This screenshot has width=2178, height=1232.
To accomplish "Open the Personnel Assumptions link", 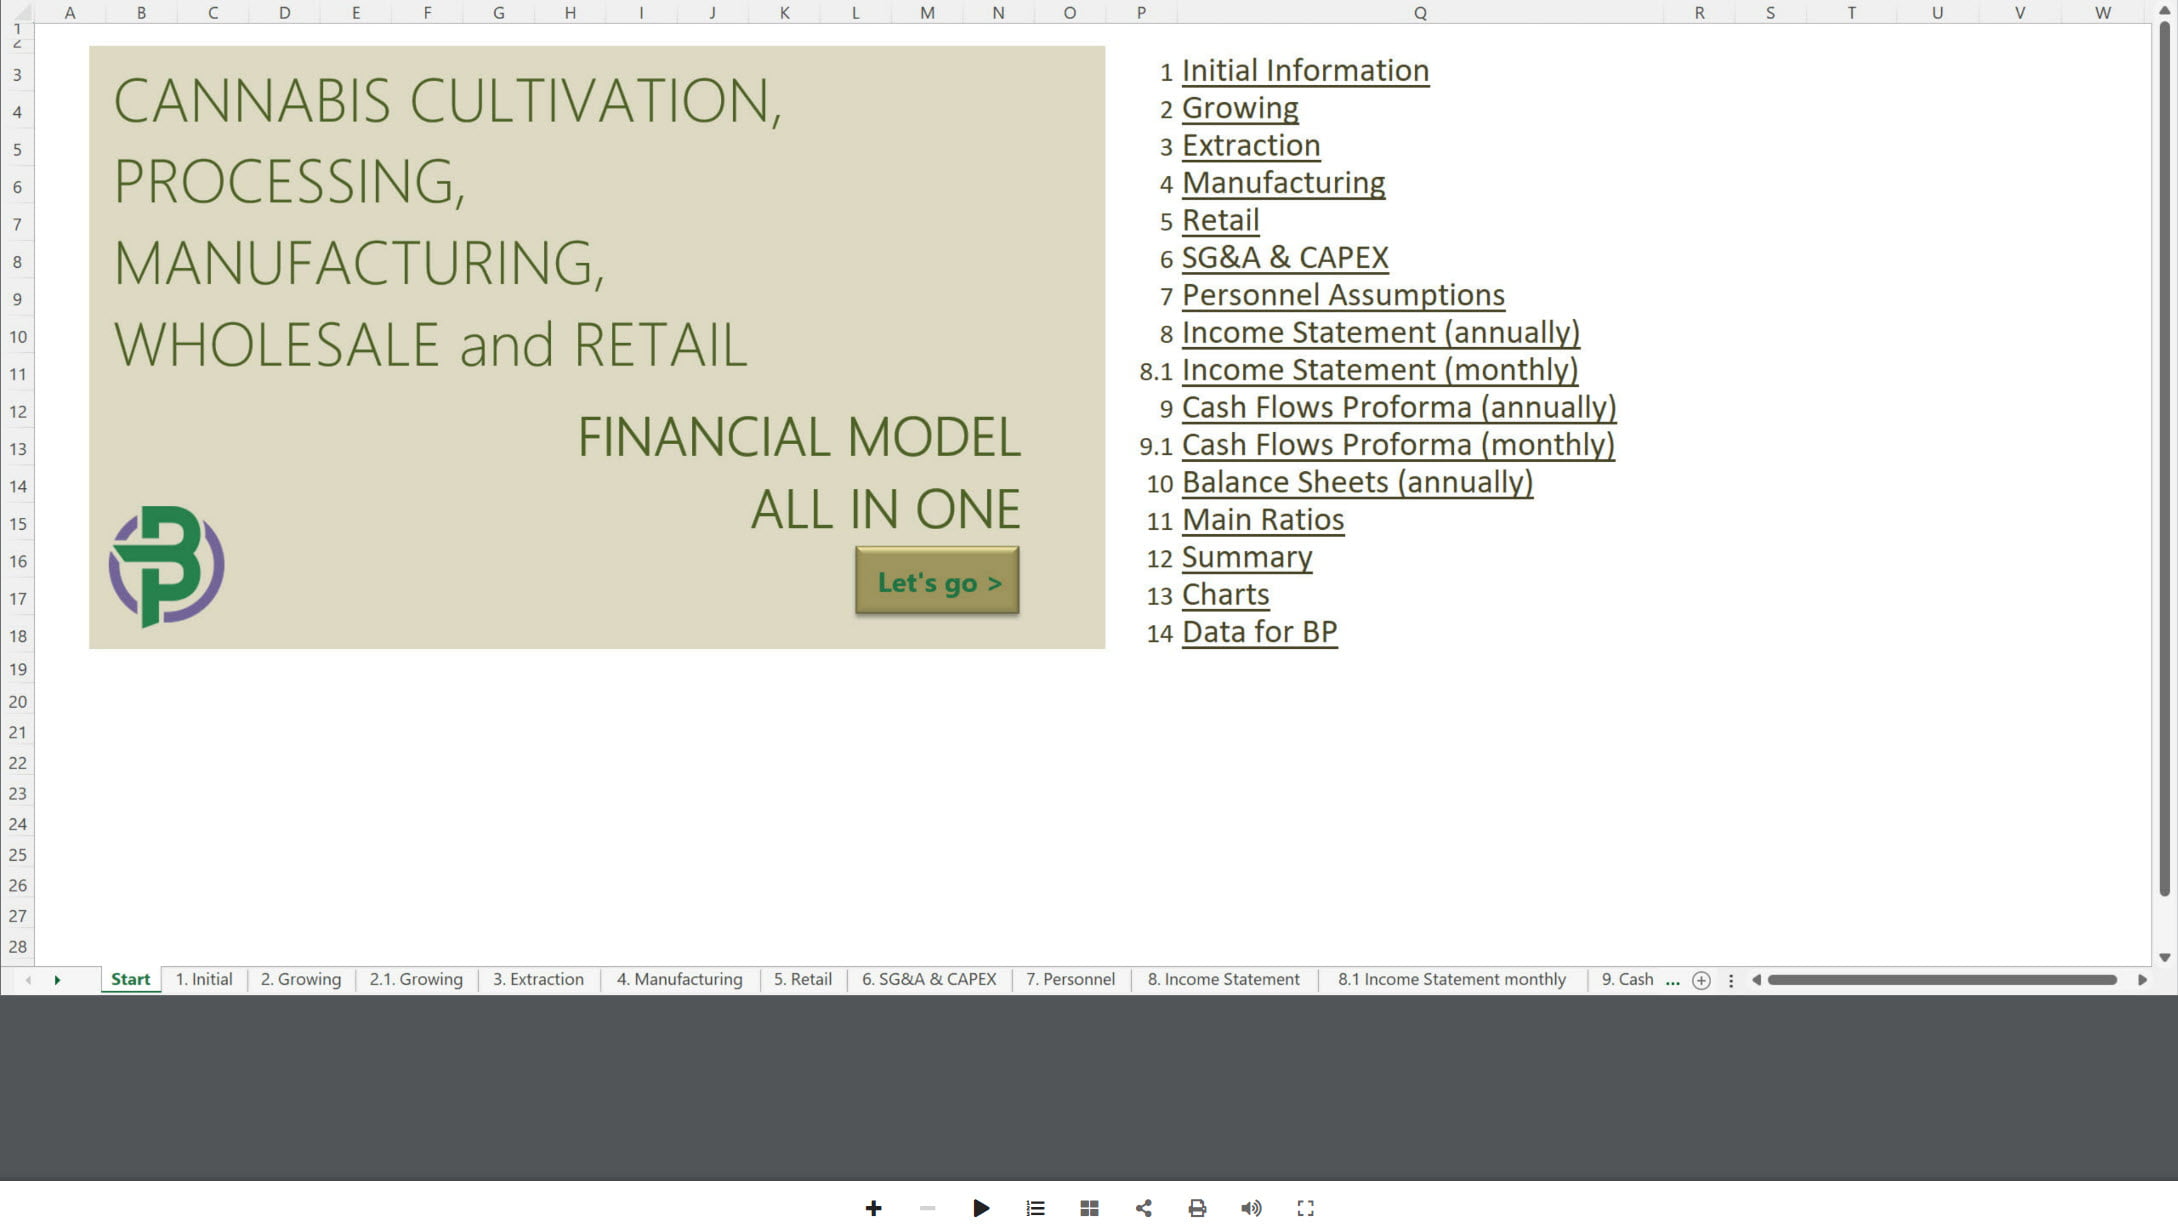I will (x=1343, y=295).
